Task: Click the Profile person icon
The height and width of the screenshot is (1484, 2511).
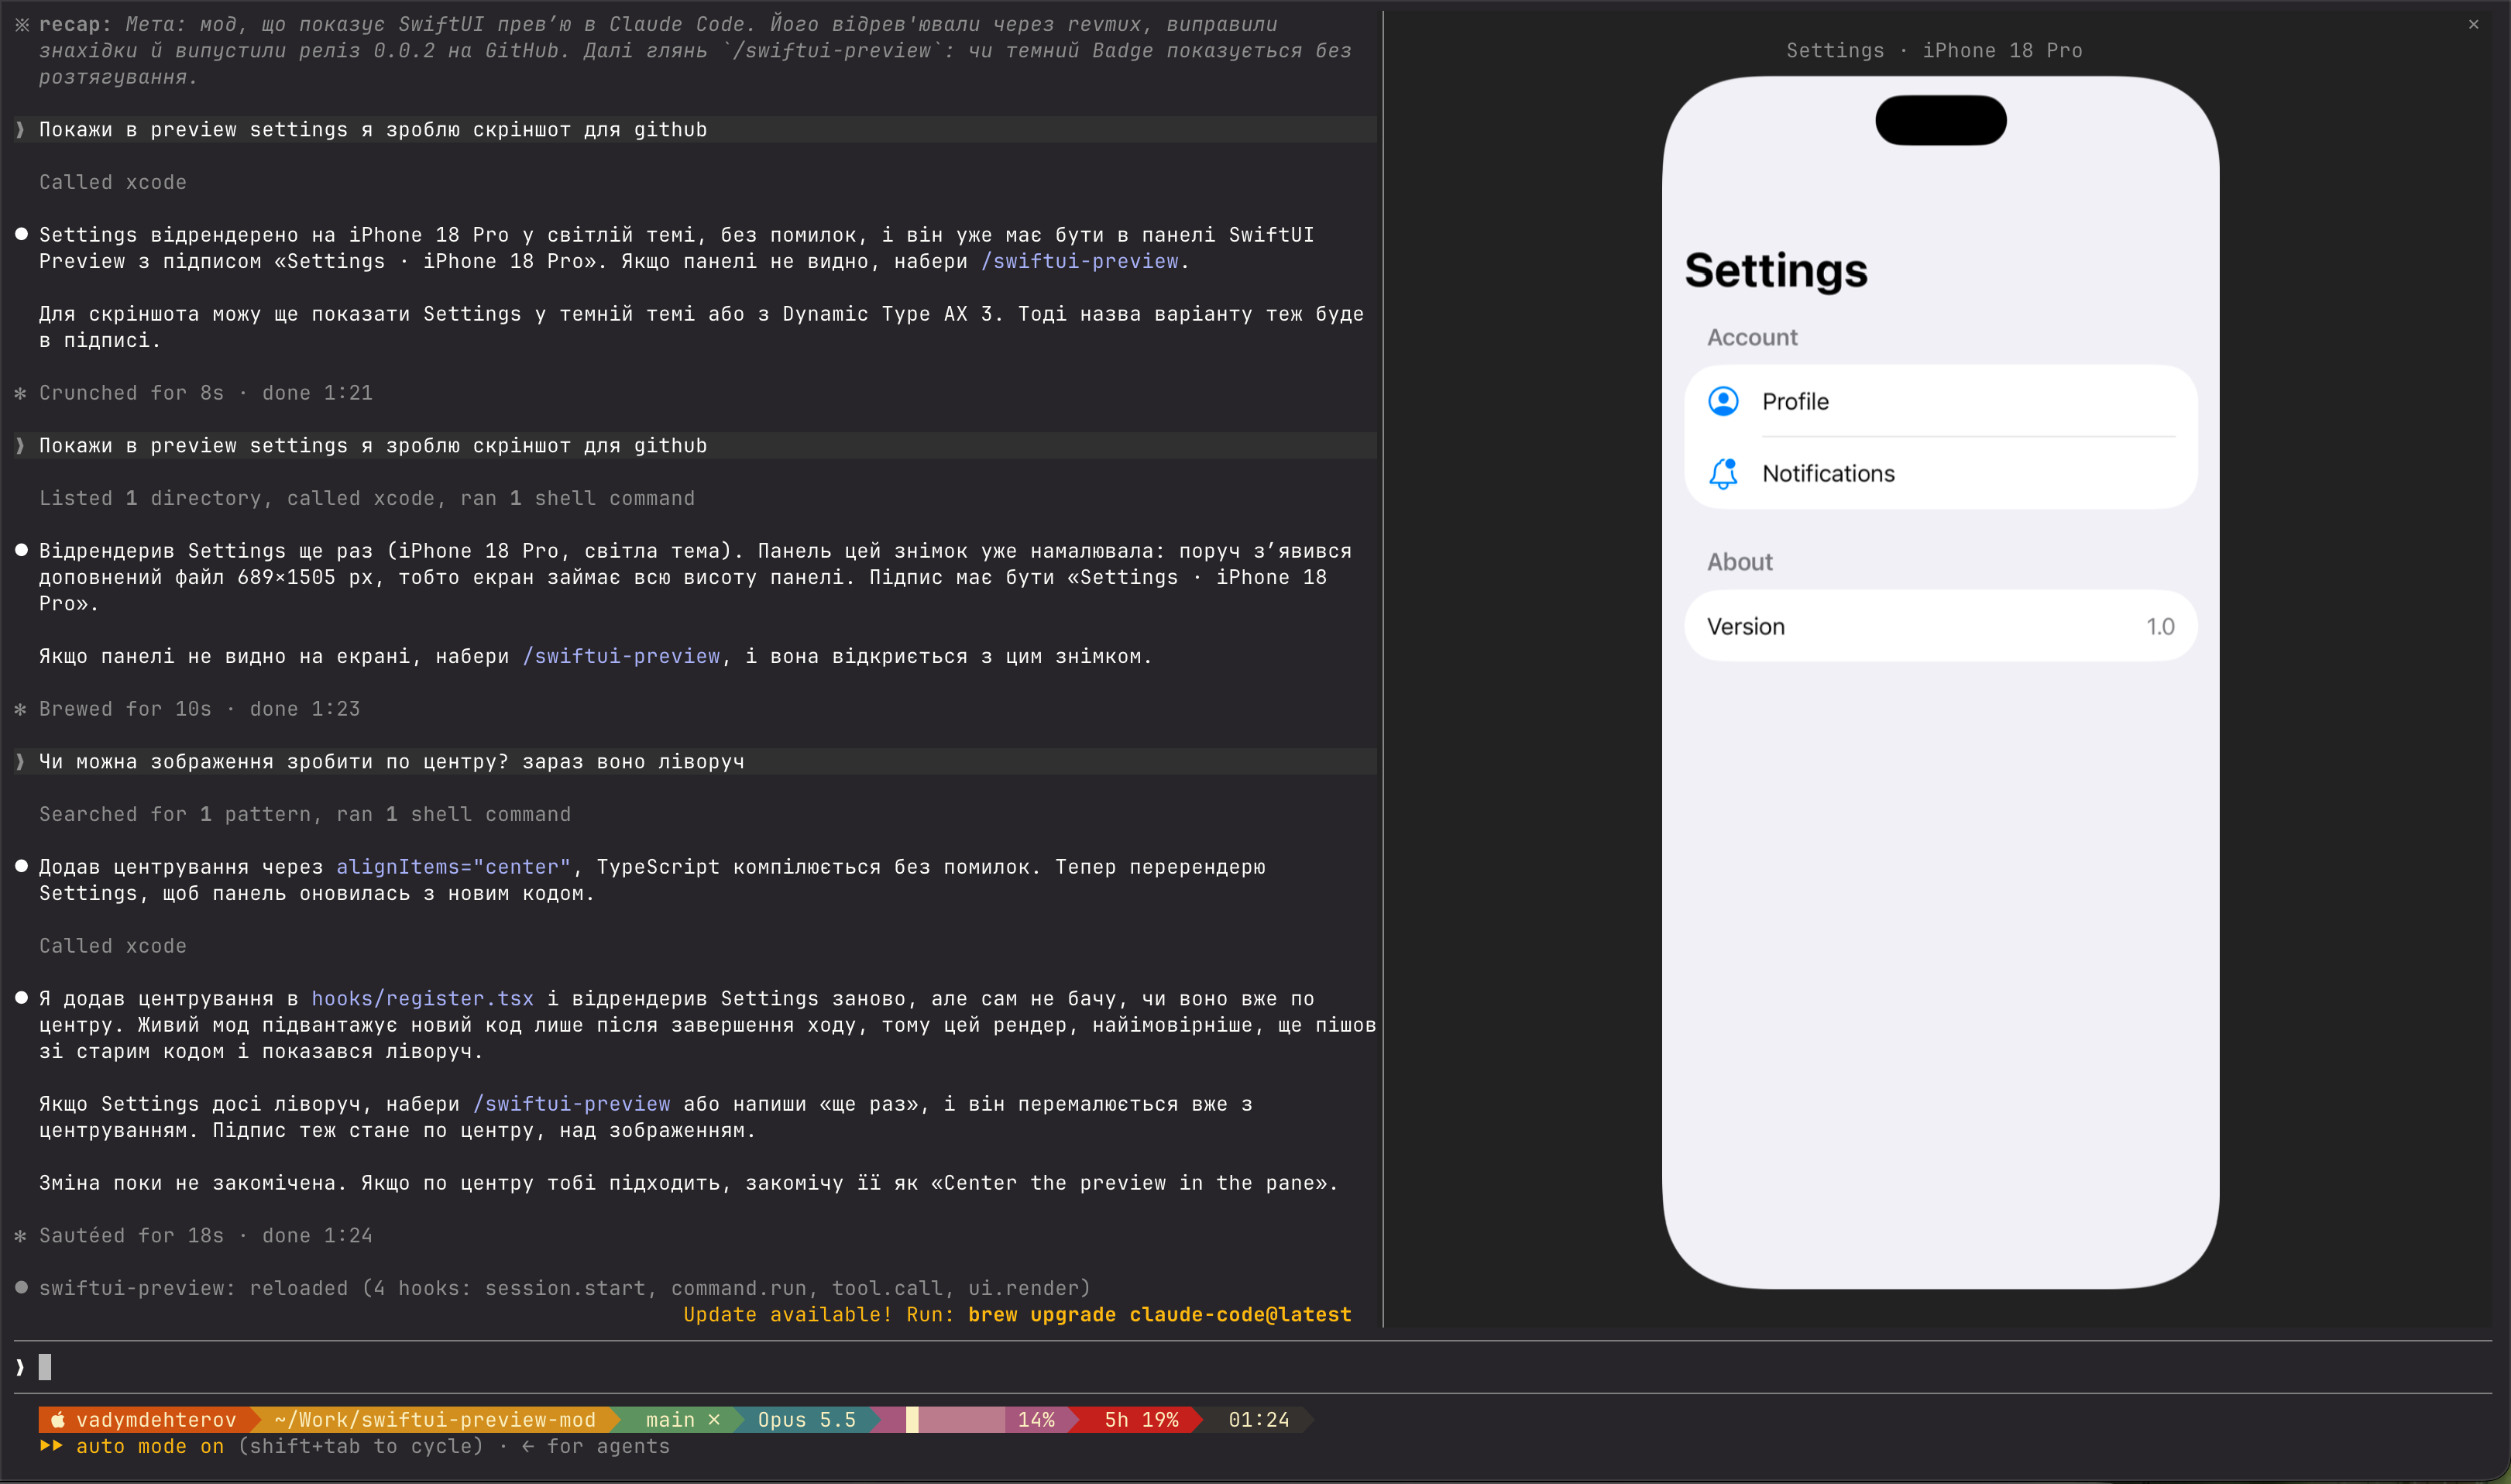Action: (1723, 401)
